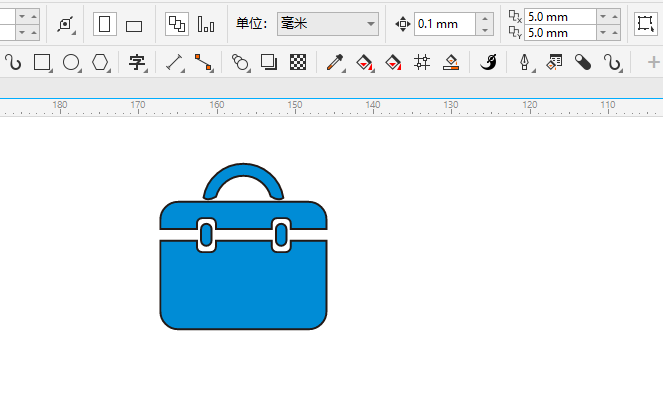This screenshot has height=408, width=663.
Task: Pick the Color Eyedropper tool
Action: point(335,62)
